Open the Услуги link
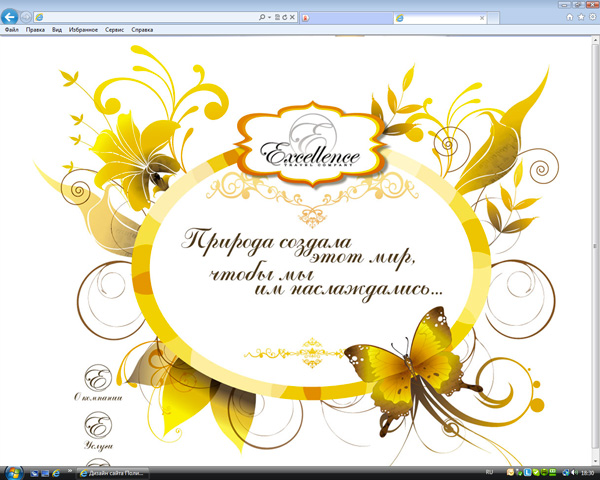Viewport: 600px width, 480px height. pyautogui.click(x=98, y=446)
